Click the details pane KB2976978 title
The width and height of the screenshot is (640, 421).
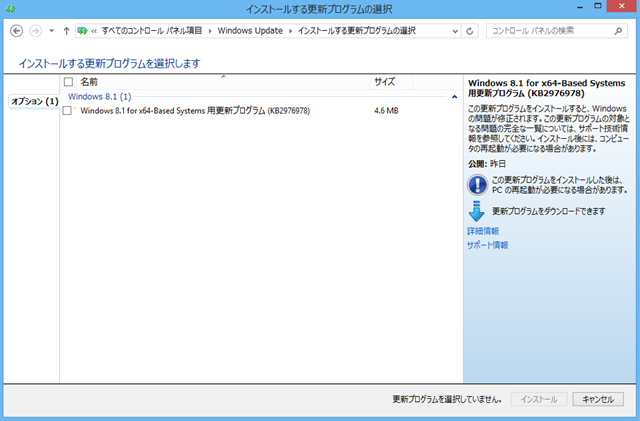pyautogui.click(x=547, y=88)
